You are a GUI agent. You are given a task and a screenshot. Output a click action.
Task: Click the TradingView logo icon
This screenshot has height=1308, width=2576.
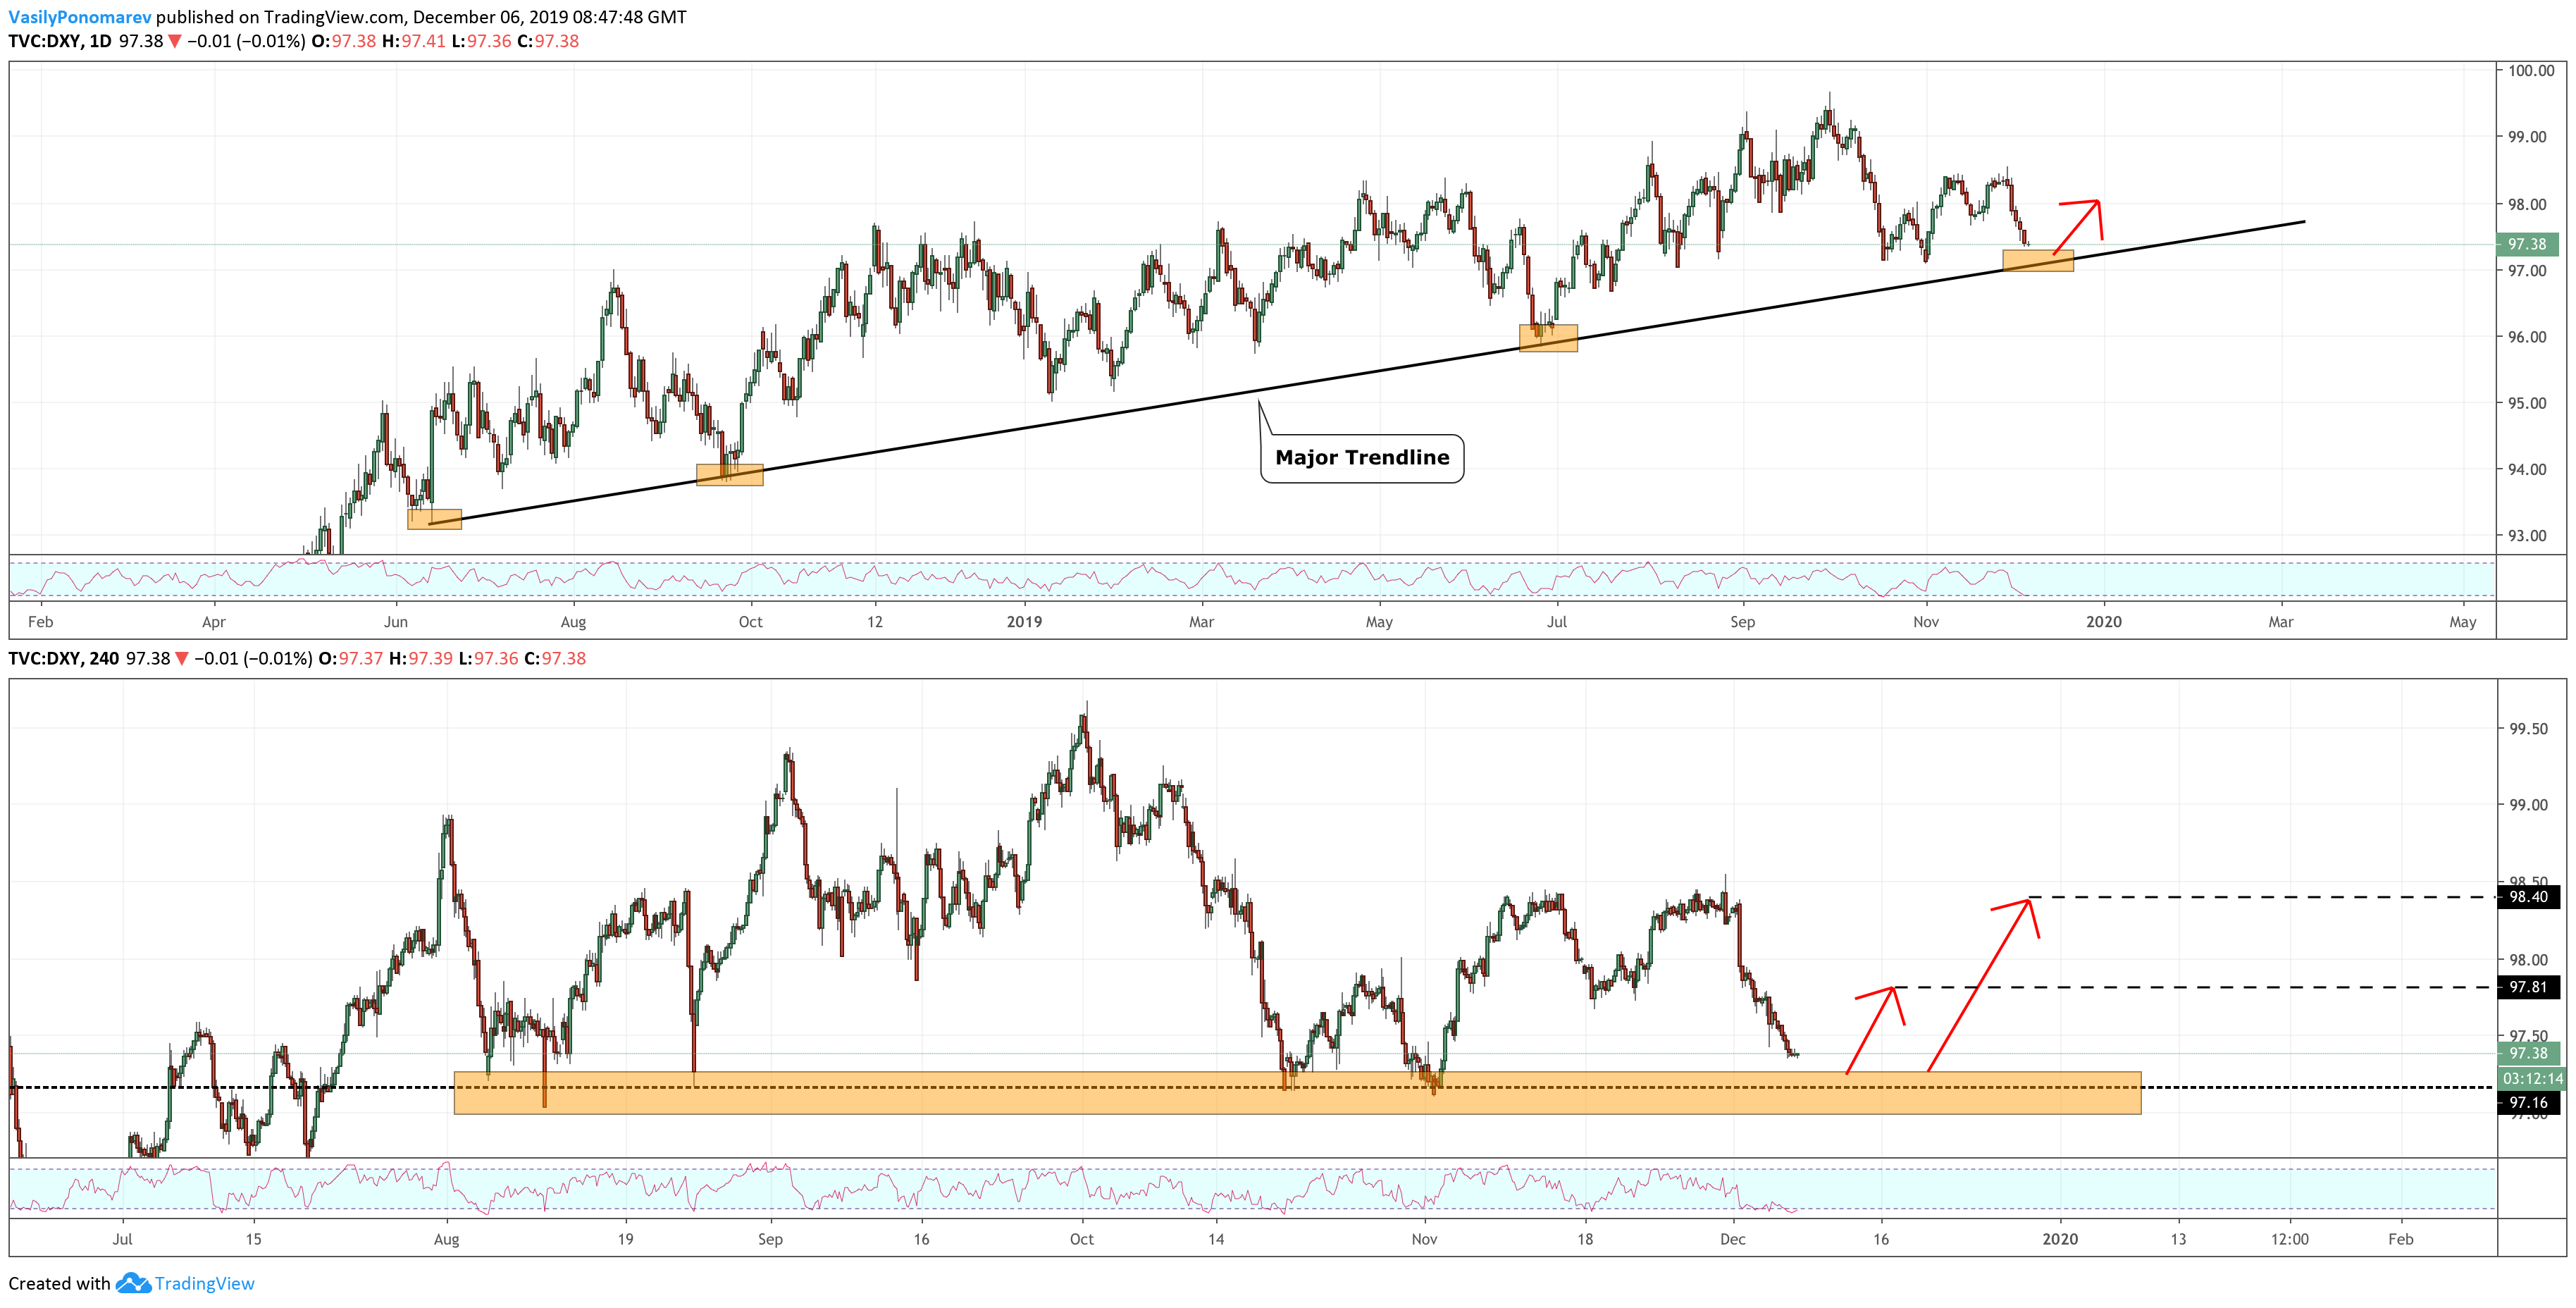(x=133, y=1283)
